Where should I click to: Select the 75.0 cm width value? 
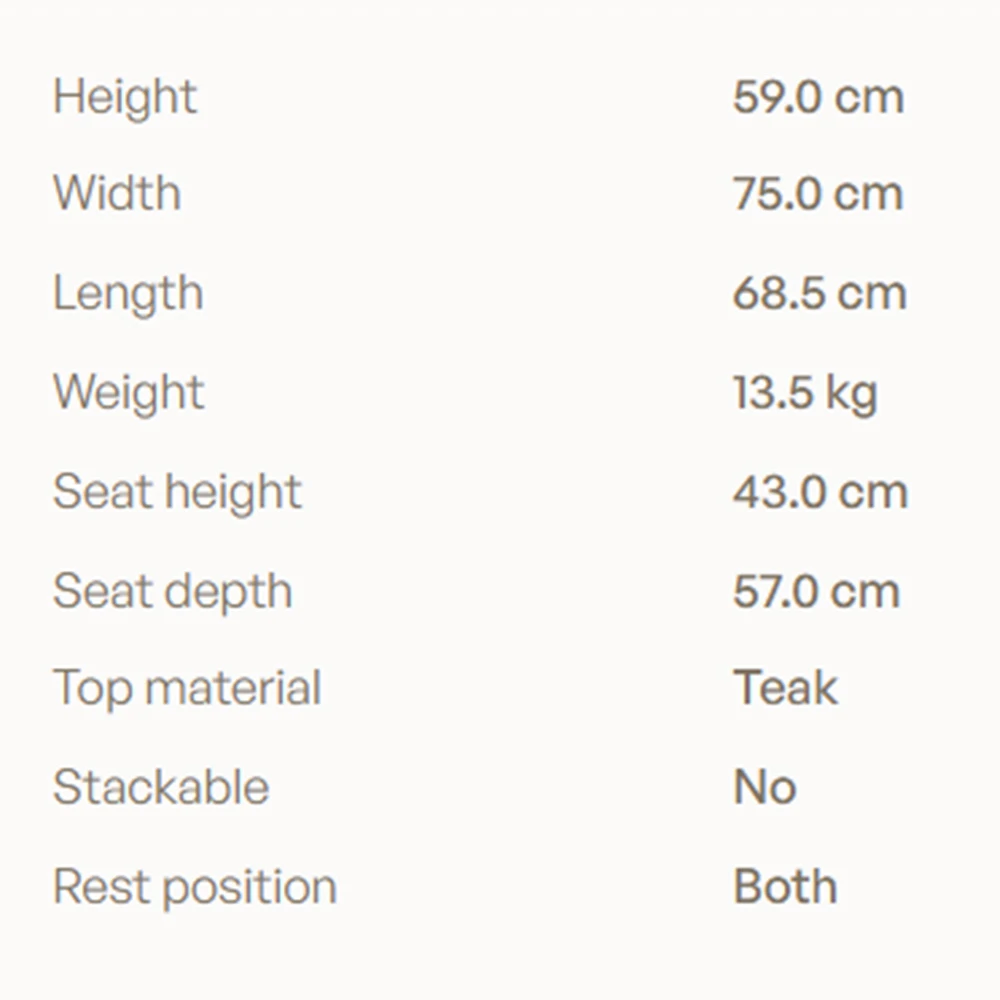[818, 194]
